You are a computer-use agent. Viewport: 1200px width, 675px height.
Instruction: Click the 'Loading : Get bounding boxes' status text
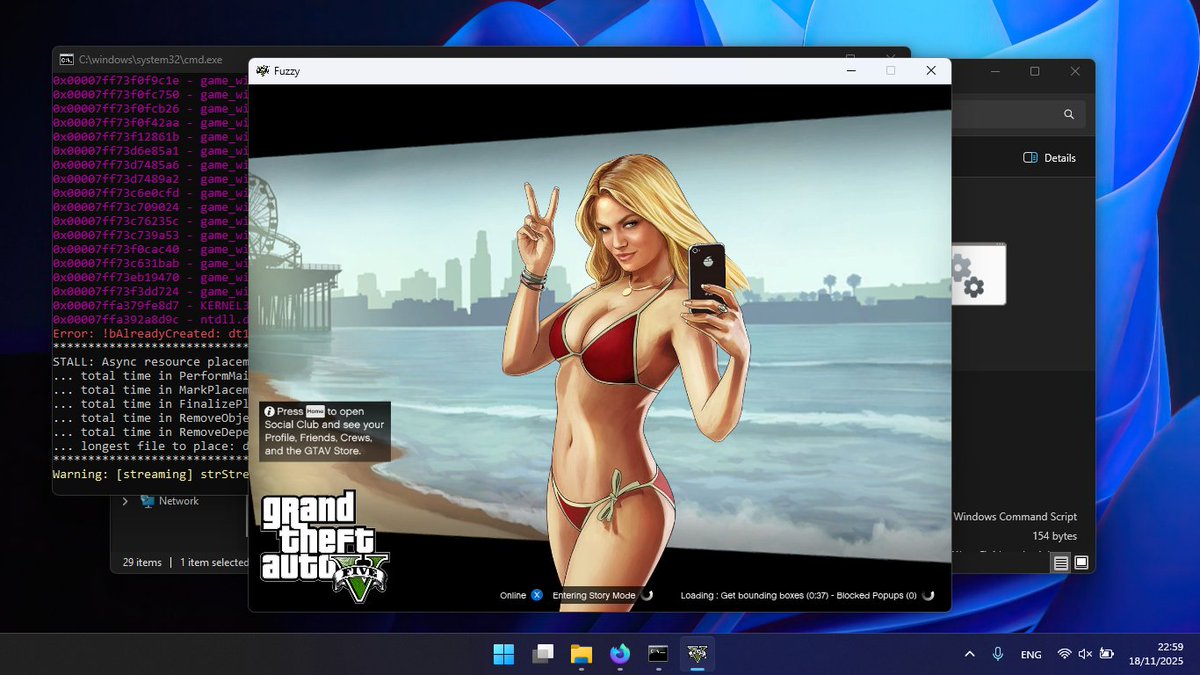(x=799, y=596)
